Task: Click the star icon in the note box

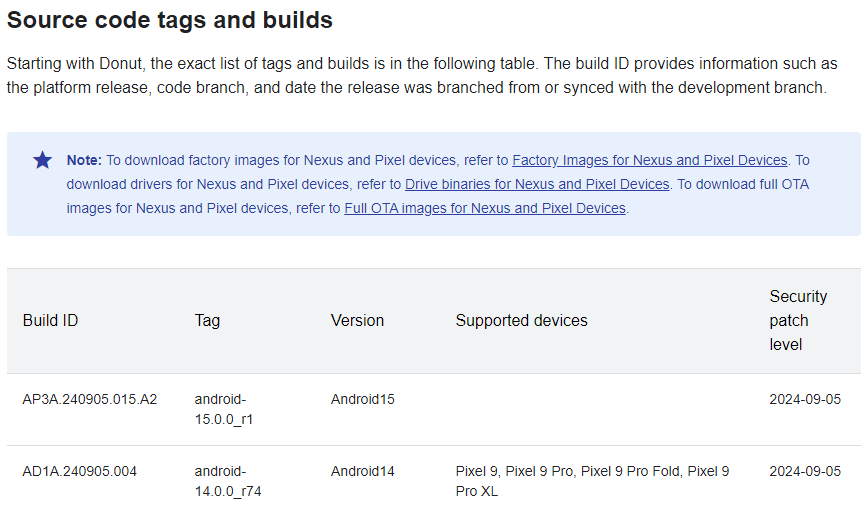Action: (43, 161)
